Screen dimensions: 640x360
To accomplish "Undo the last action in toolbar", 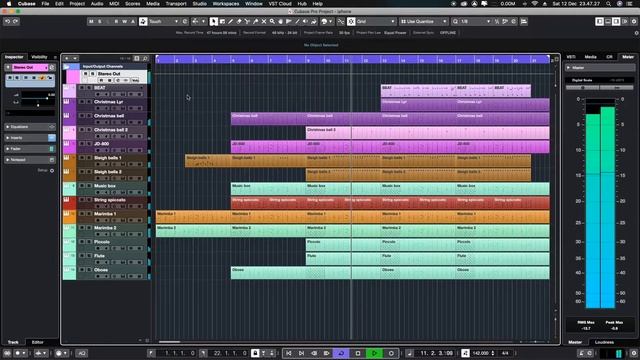I will pyautogui.click(x=7, y=21).
